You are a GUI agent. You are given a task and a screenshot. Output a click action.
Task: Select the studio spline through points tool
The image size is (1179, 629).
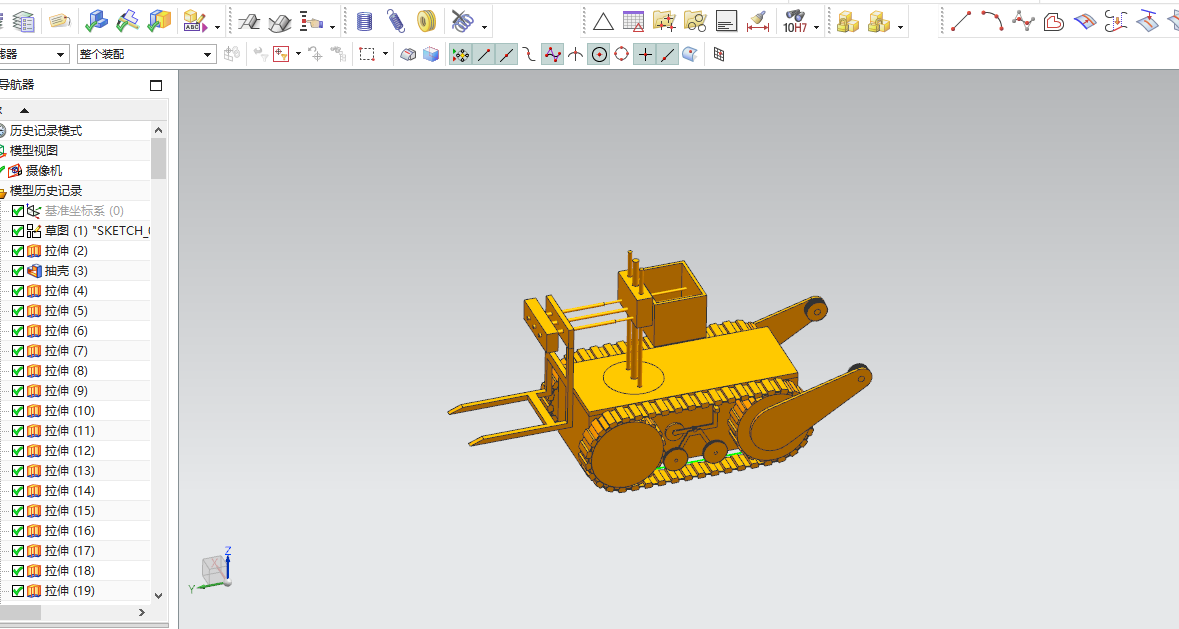pyautogui.click(x=1023, y=21)
